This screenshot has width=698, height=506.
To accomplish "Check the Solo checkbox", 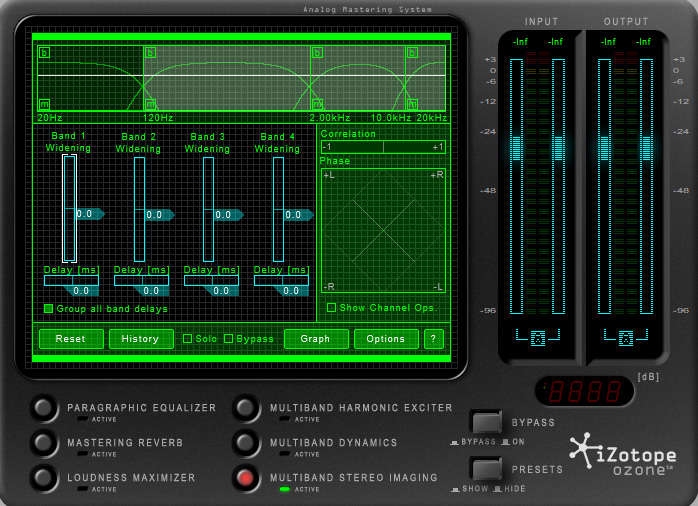I will point(187,339).
